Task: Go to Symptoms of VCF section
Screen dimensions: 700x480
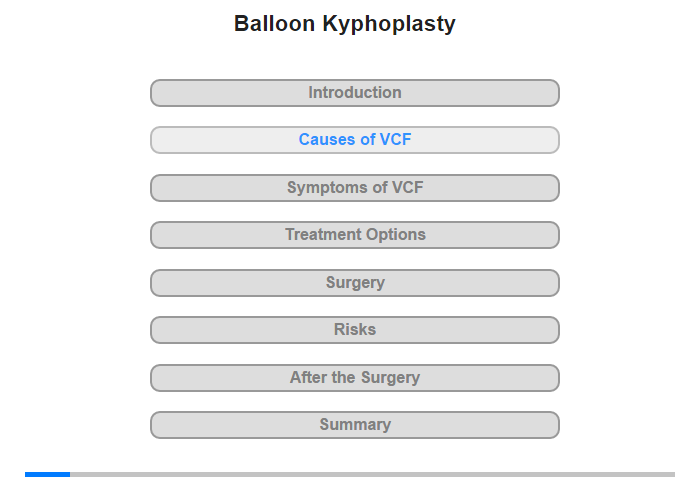Action: (354, 188)
